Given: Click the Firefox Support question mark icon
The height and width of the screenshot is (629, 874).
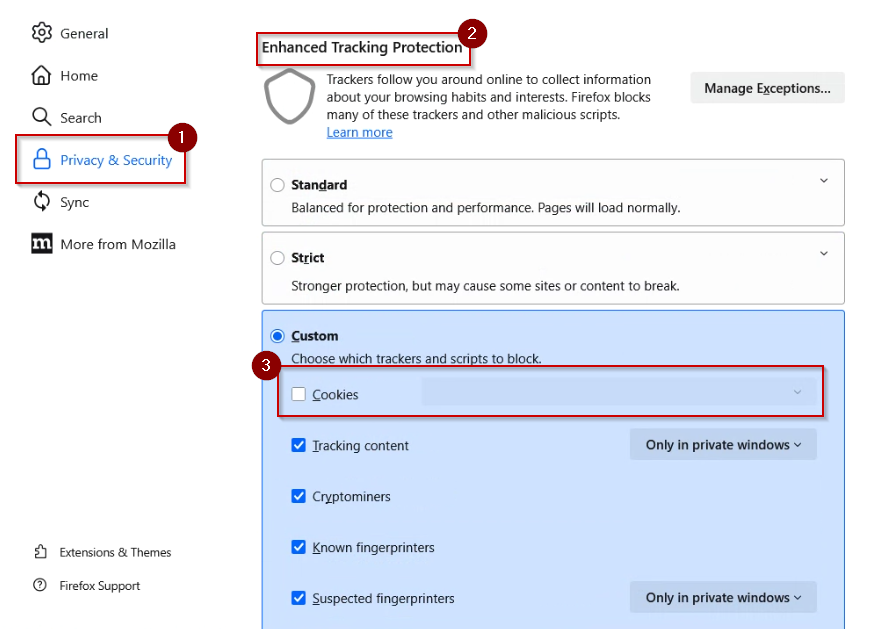Looking at the screenshot, I should coord(40,586).
